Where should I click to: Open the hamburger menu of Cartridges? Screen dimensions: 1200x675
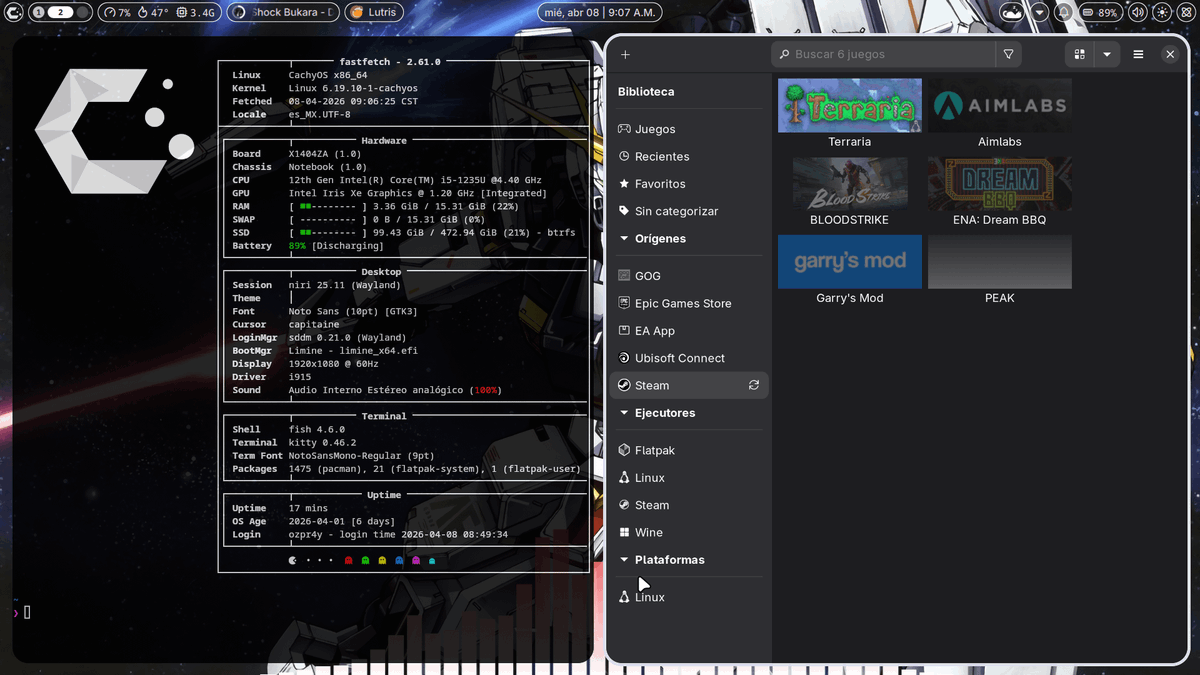pyautogui.click(x=1138, y=54)
